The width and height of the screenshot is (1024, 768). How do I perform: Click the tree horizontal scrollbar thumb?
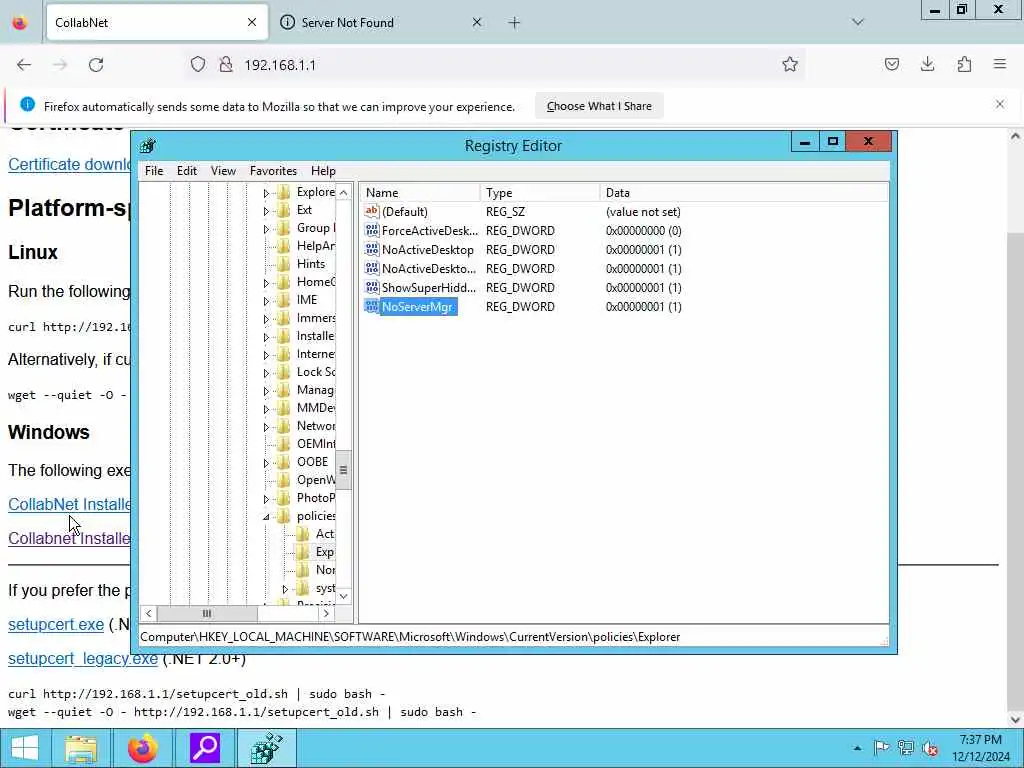(x=207, y=613)
